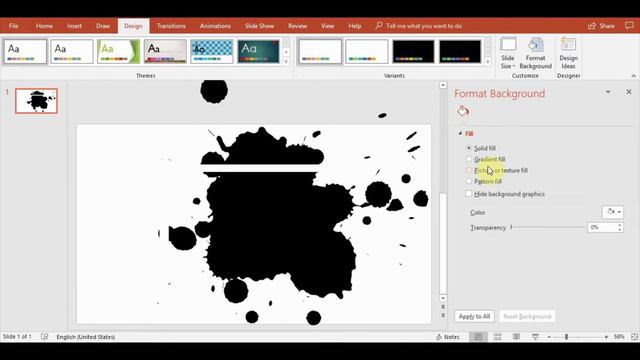Choose the last black variant thumbnail
Image resolution: width=640 pixels, height=360 pixels.
(x=460, y=51)
